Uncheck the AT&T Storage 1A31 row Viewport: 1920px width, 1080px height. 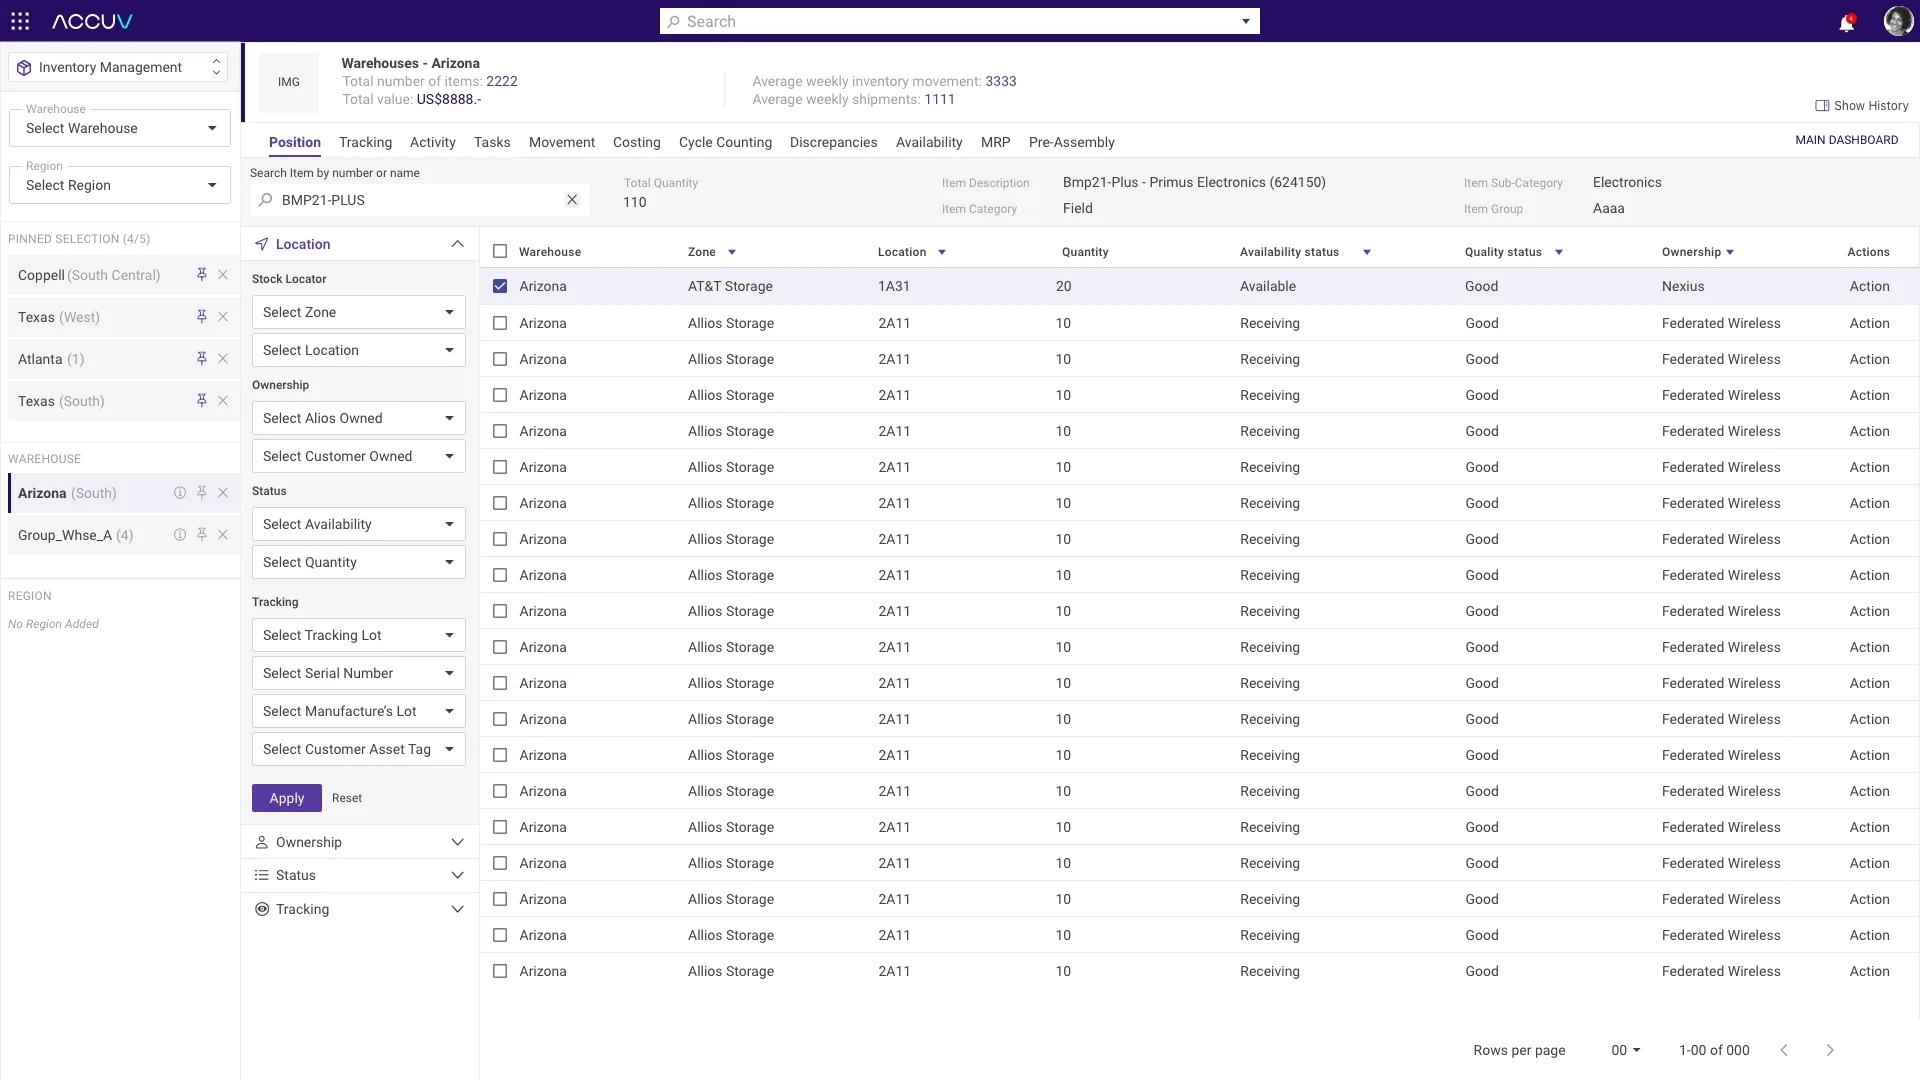[x=500, y=286]
